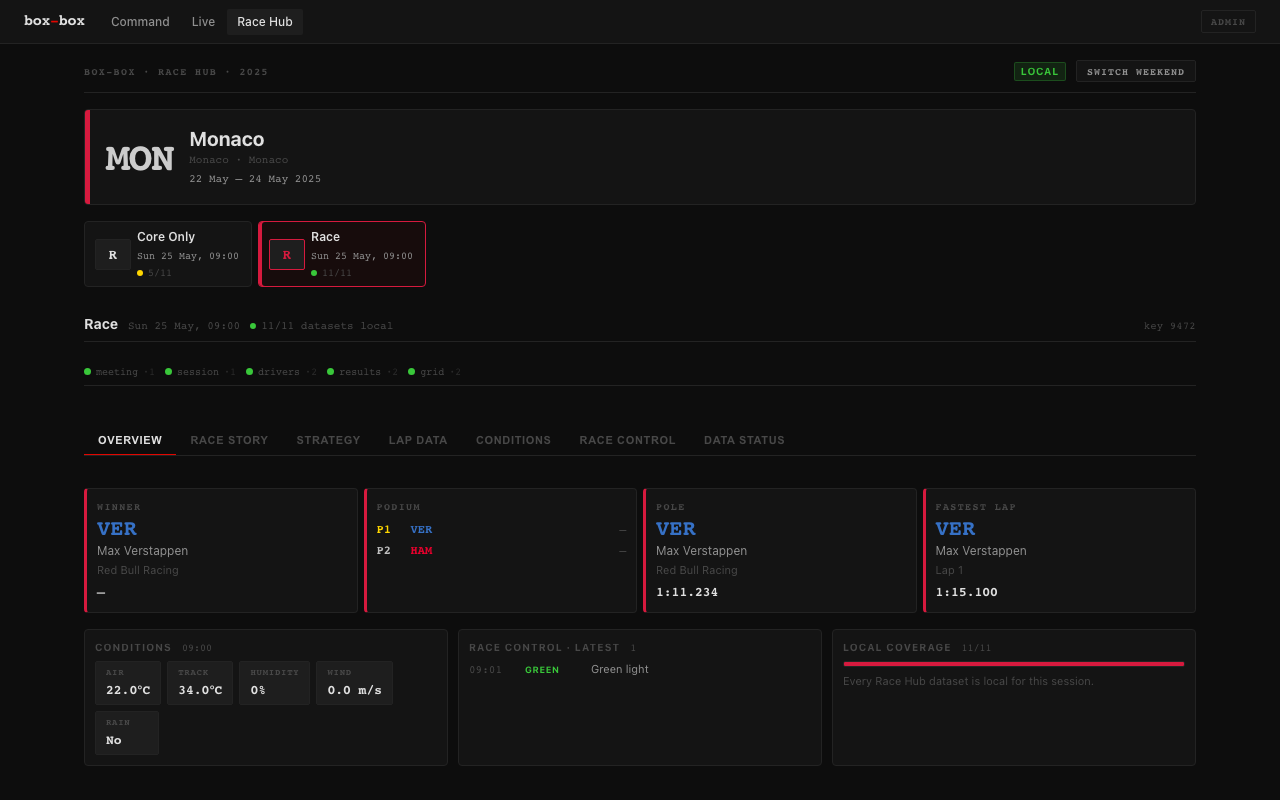Click the Humidity 0% tile

click(x=274, y=683)
